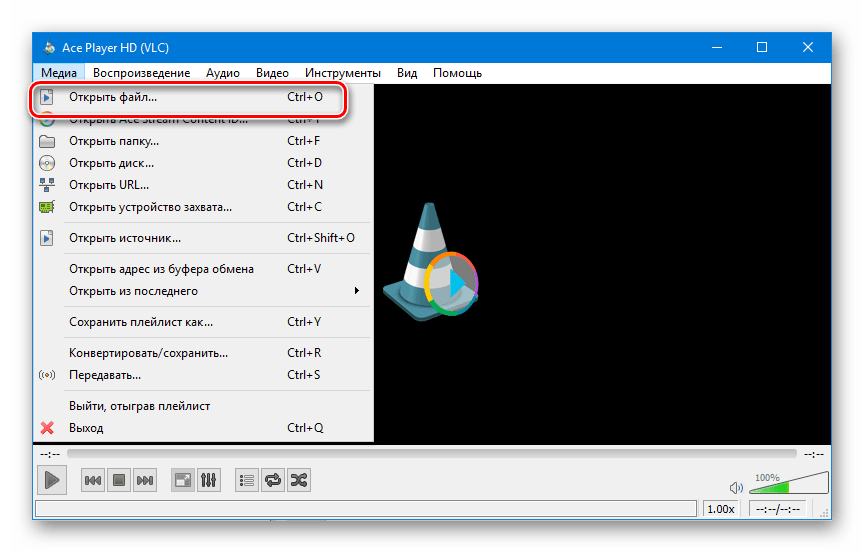This screenshot has height=553, width=864.
Task: Skip to next track button
Action: coord(144,480)
